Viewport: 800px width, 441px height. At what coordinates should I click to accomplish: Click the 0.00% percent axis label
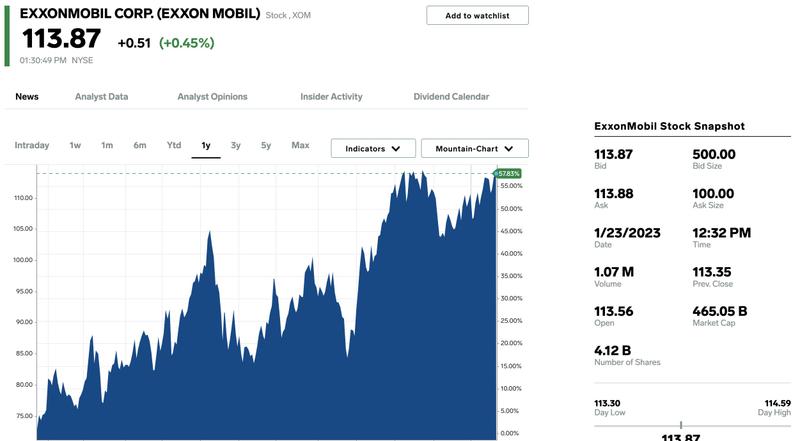coord(510,433)
